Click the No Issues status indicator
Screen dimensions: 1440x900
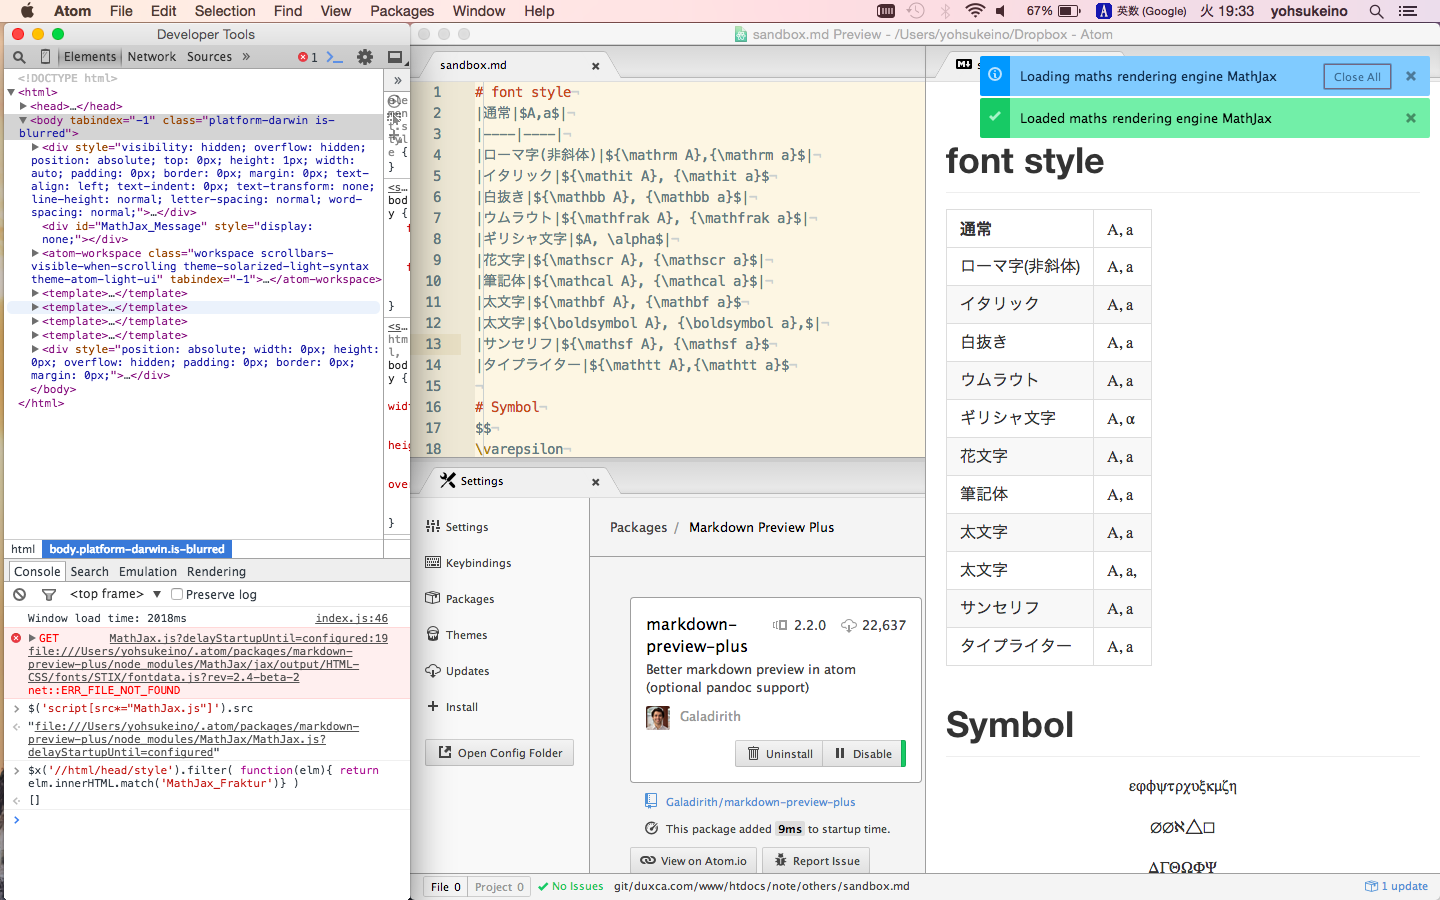[571, 886]
